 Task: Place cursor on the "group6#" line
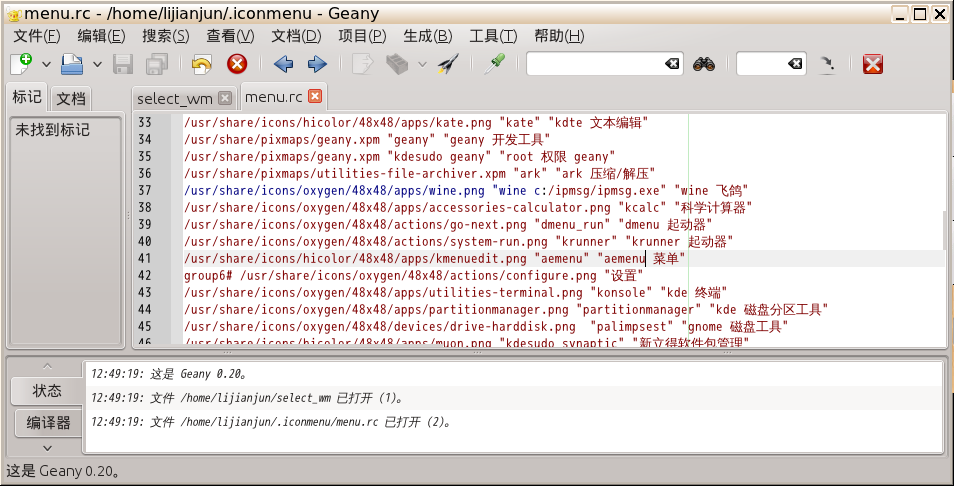[x=414, y=276]
